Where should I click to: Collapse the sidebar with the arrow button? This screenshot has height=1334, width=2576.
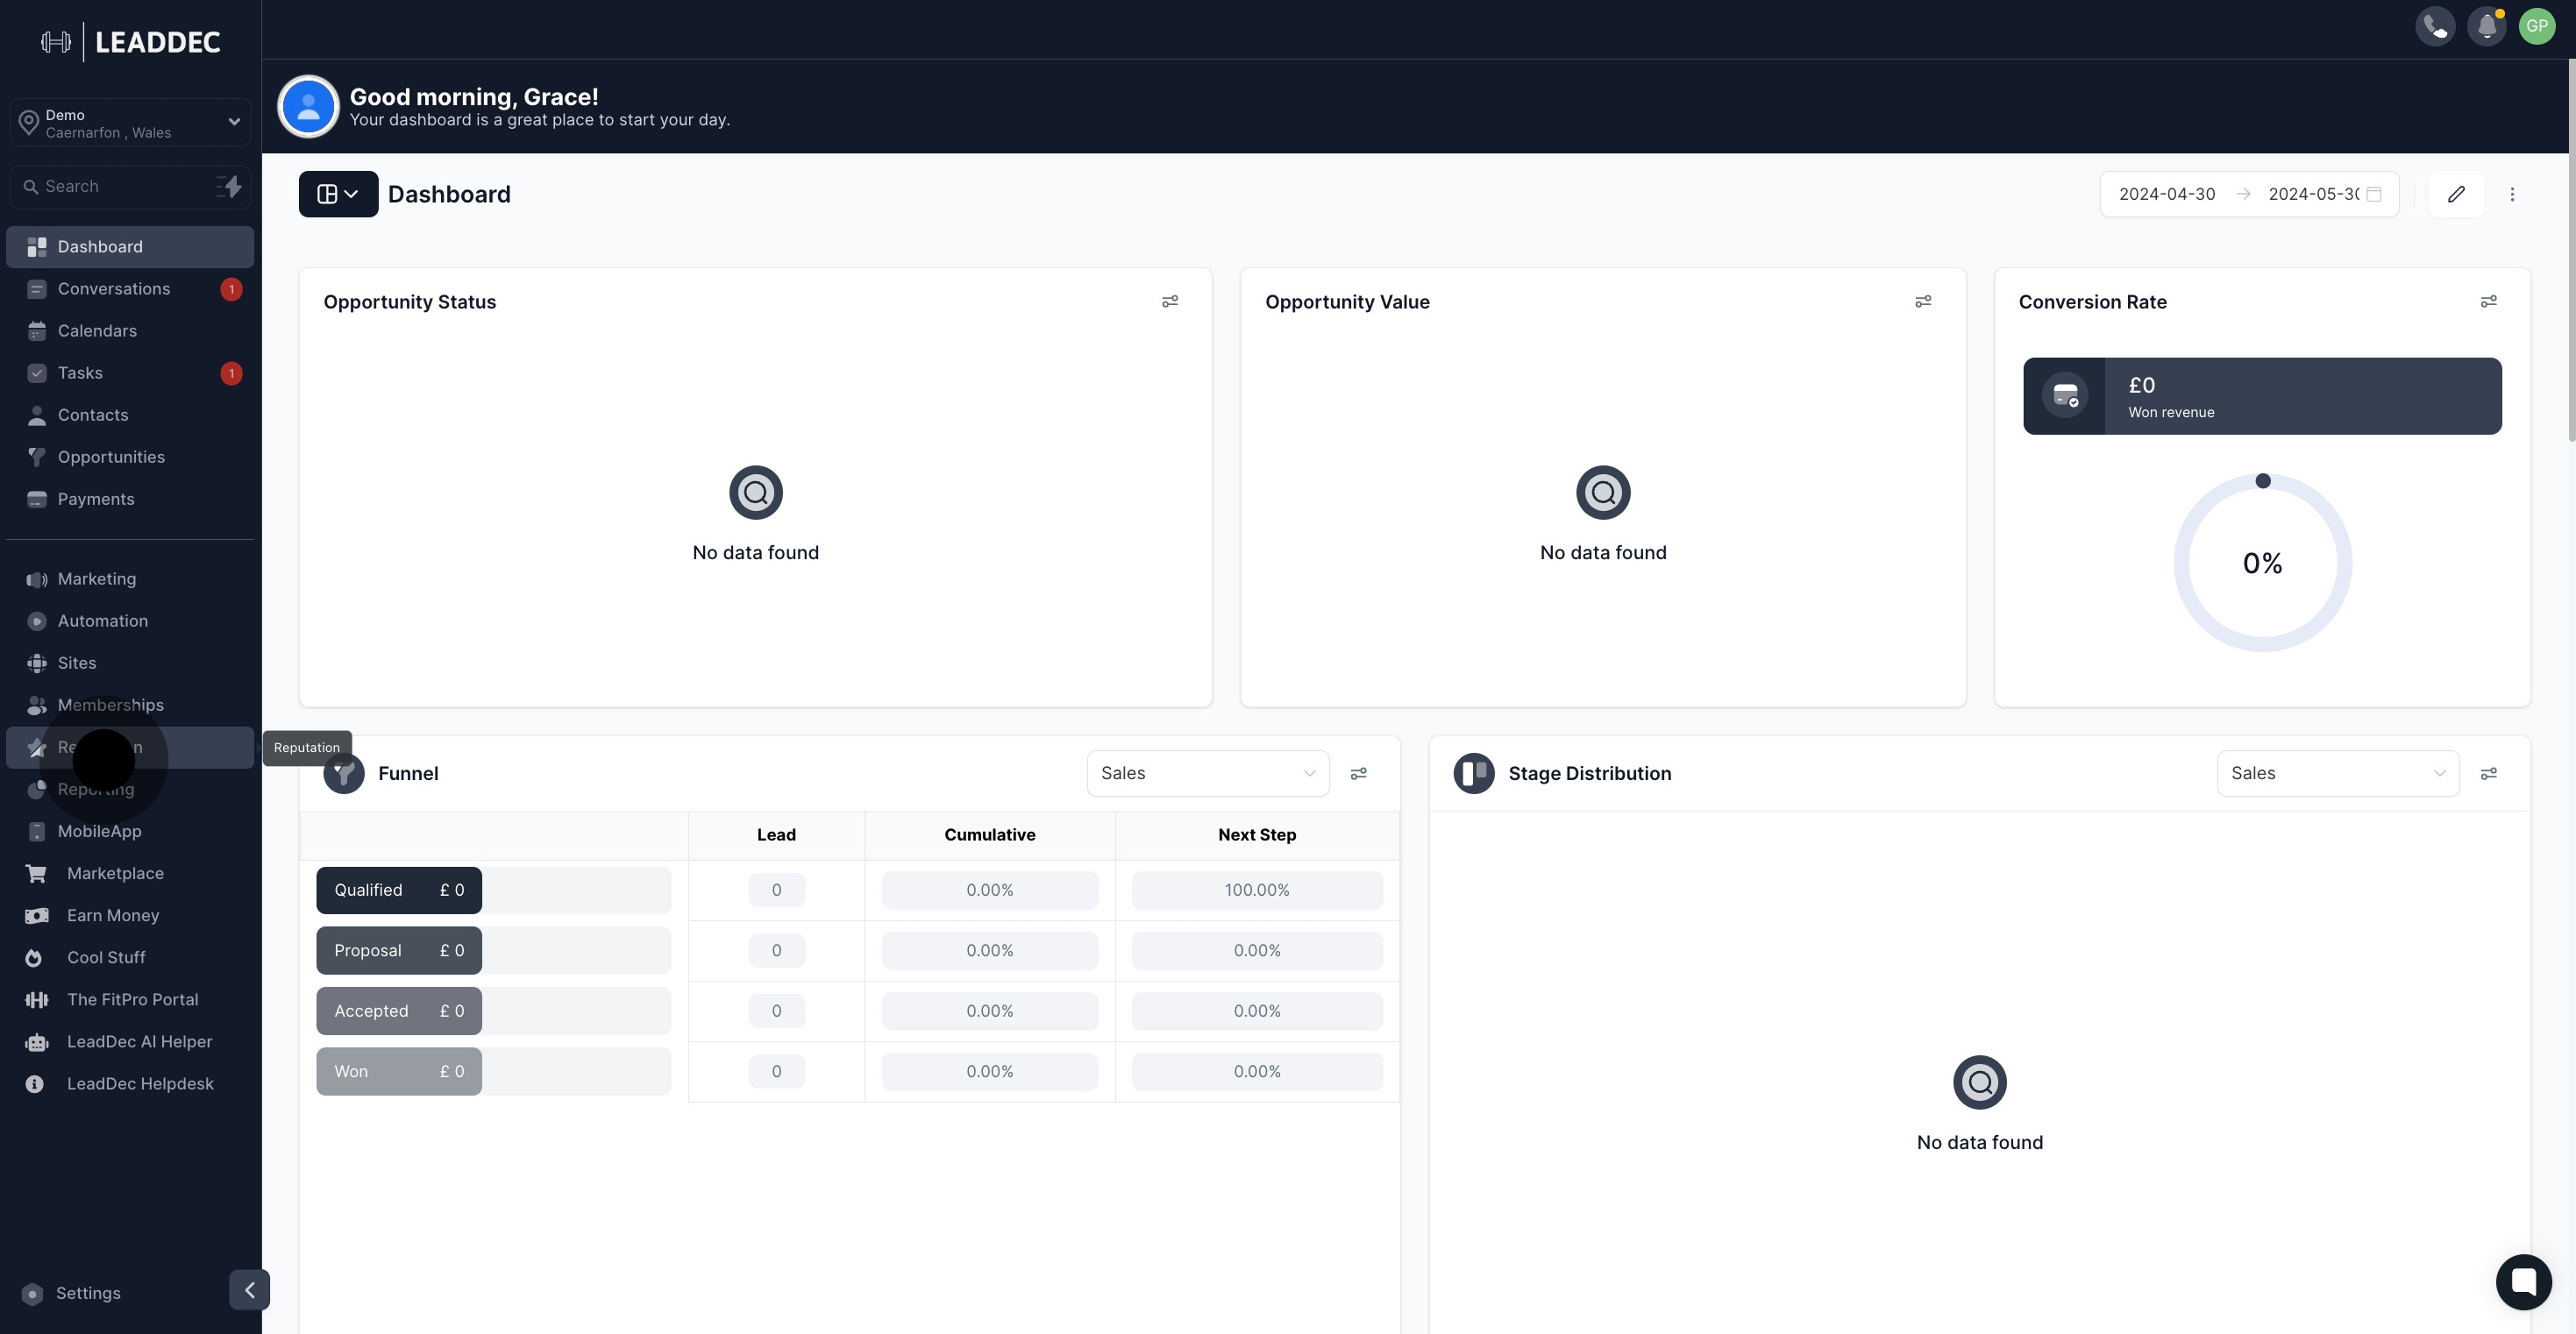pyautogui.click(x=249, y=1289)
